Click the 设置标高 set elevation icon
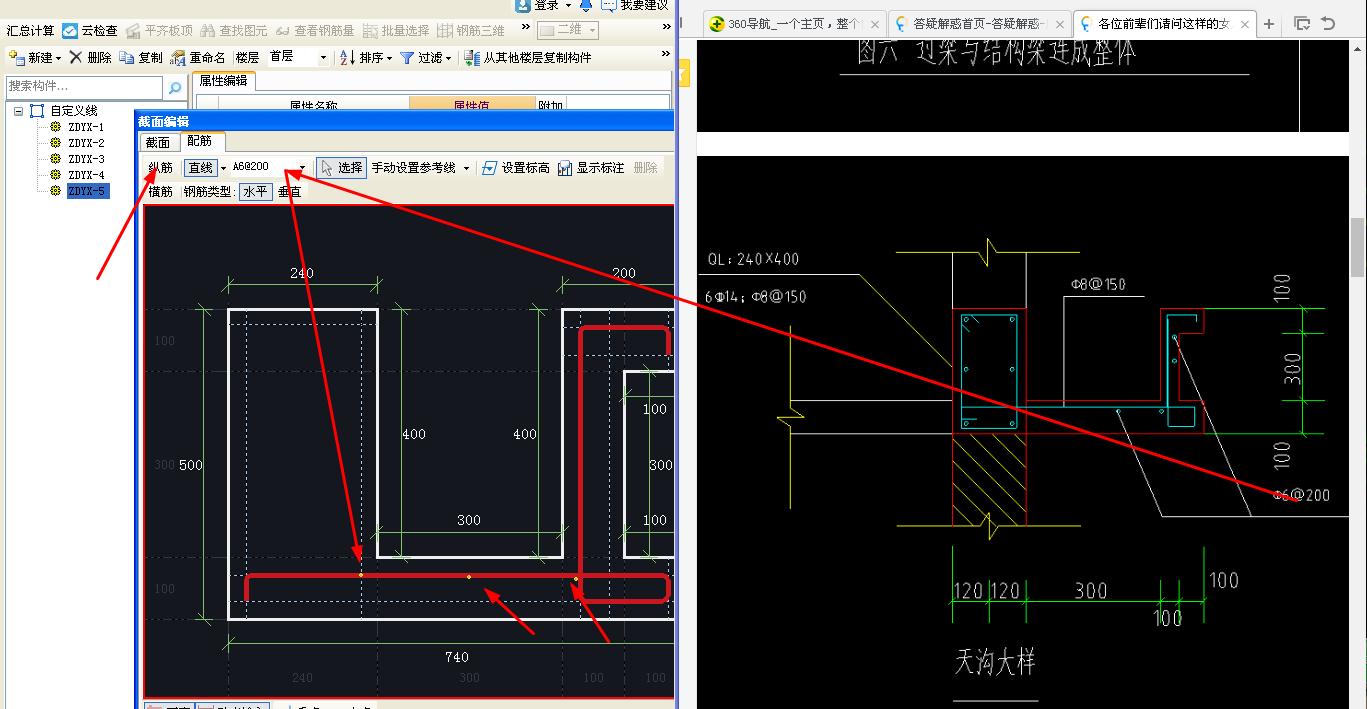 (489, 168)
